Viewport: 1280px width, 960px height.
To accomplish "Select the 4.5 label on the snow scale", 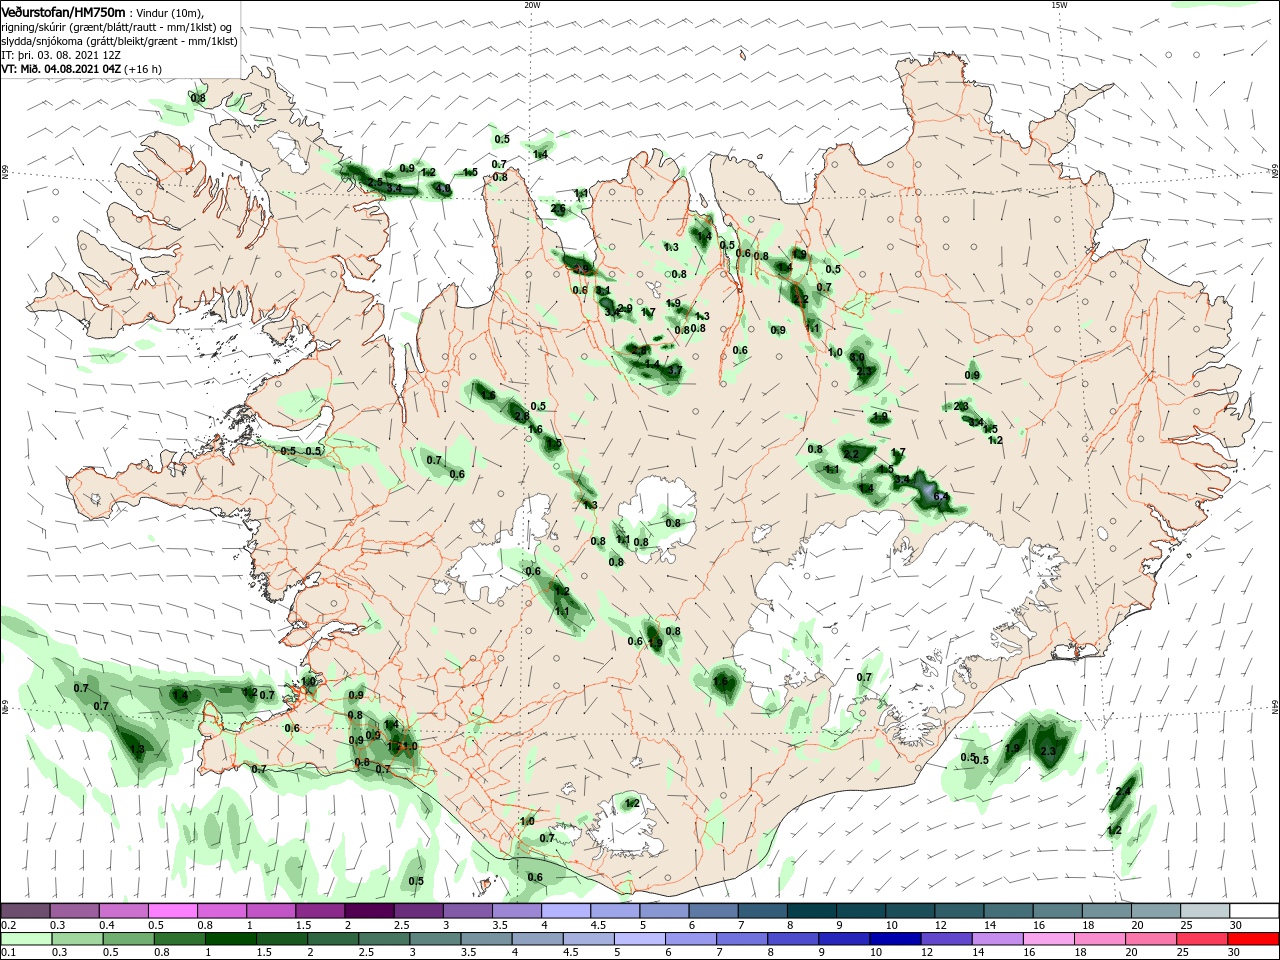I will point(598,926).
